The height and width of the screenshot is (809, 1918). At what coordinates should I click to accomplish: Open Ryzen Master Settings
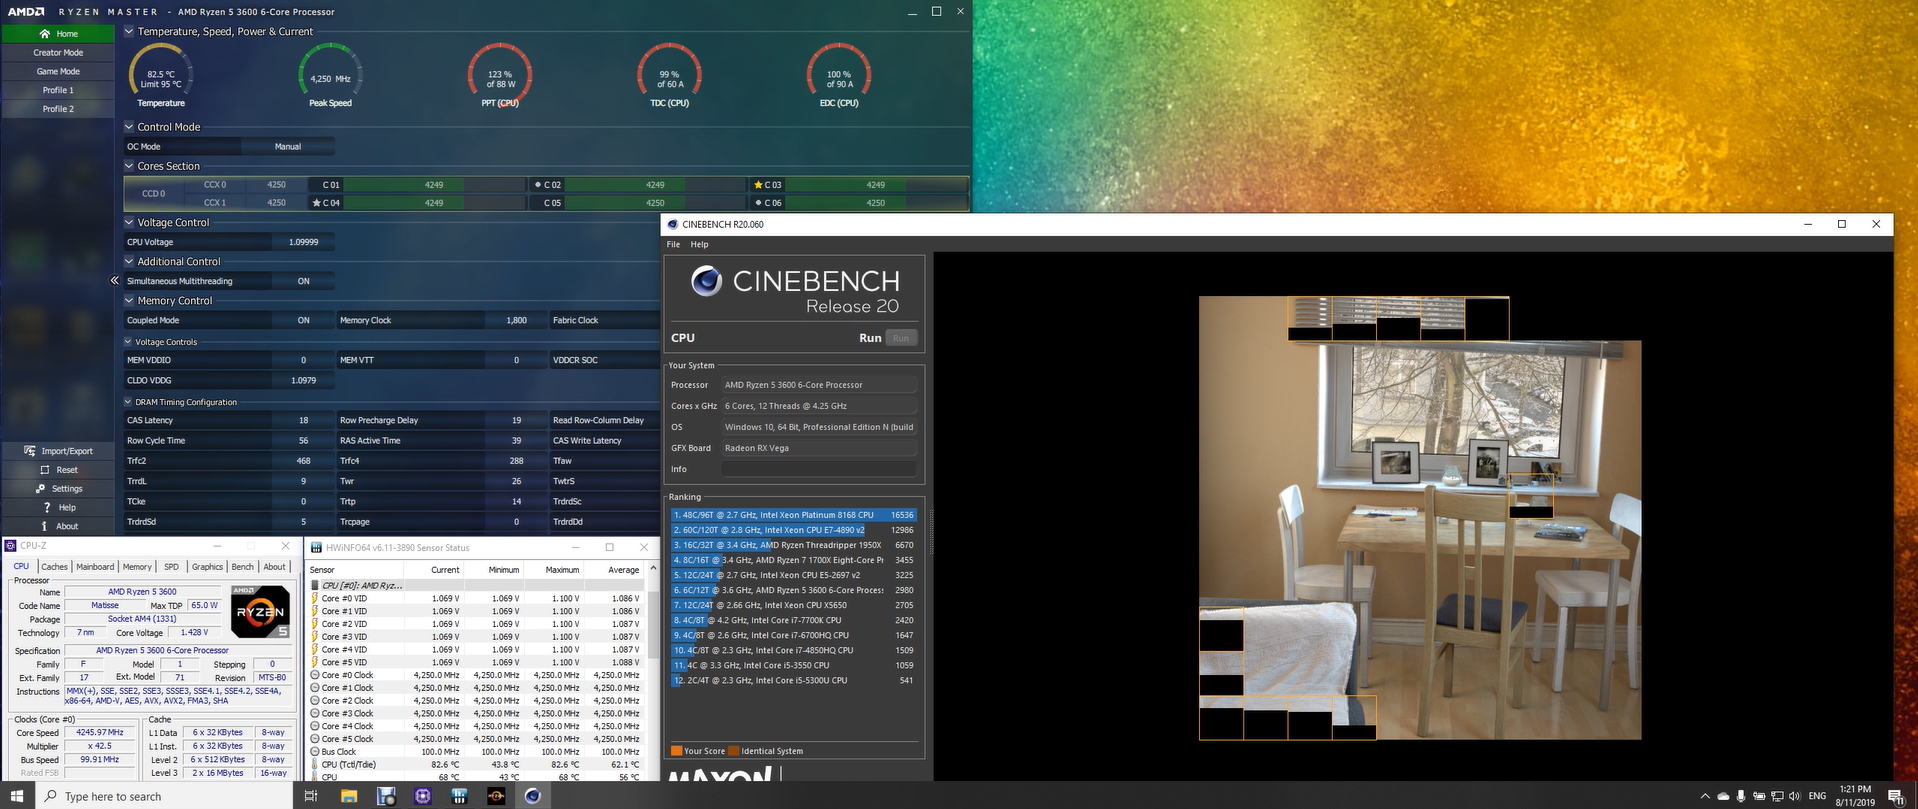coord(58,489)
